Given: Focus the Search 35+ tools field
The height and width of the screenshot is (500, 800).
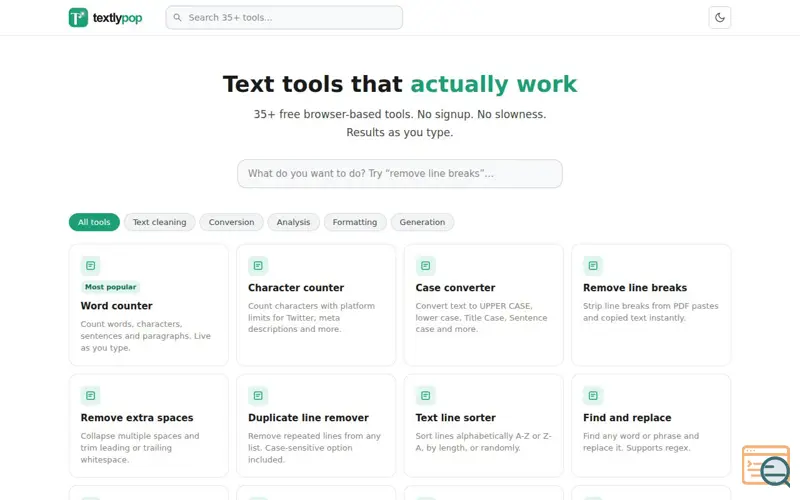Looking at the screenshot, I should pyautogui.click(x=284, y=17).
